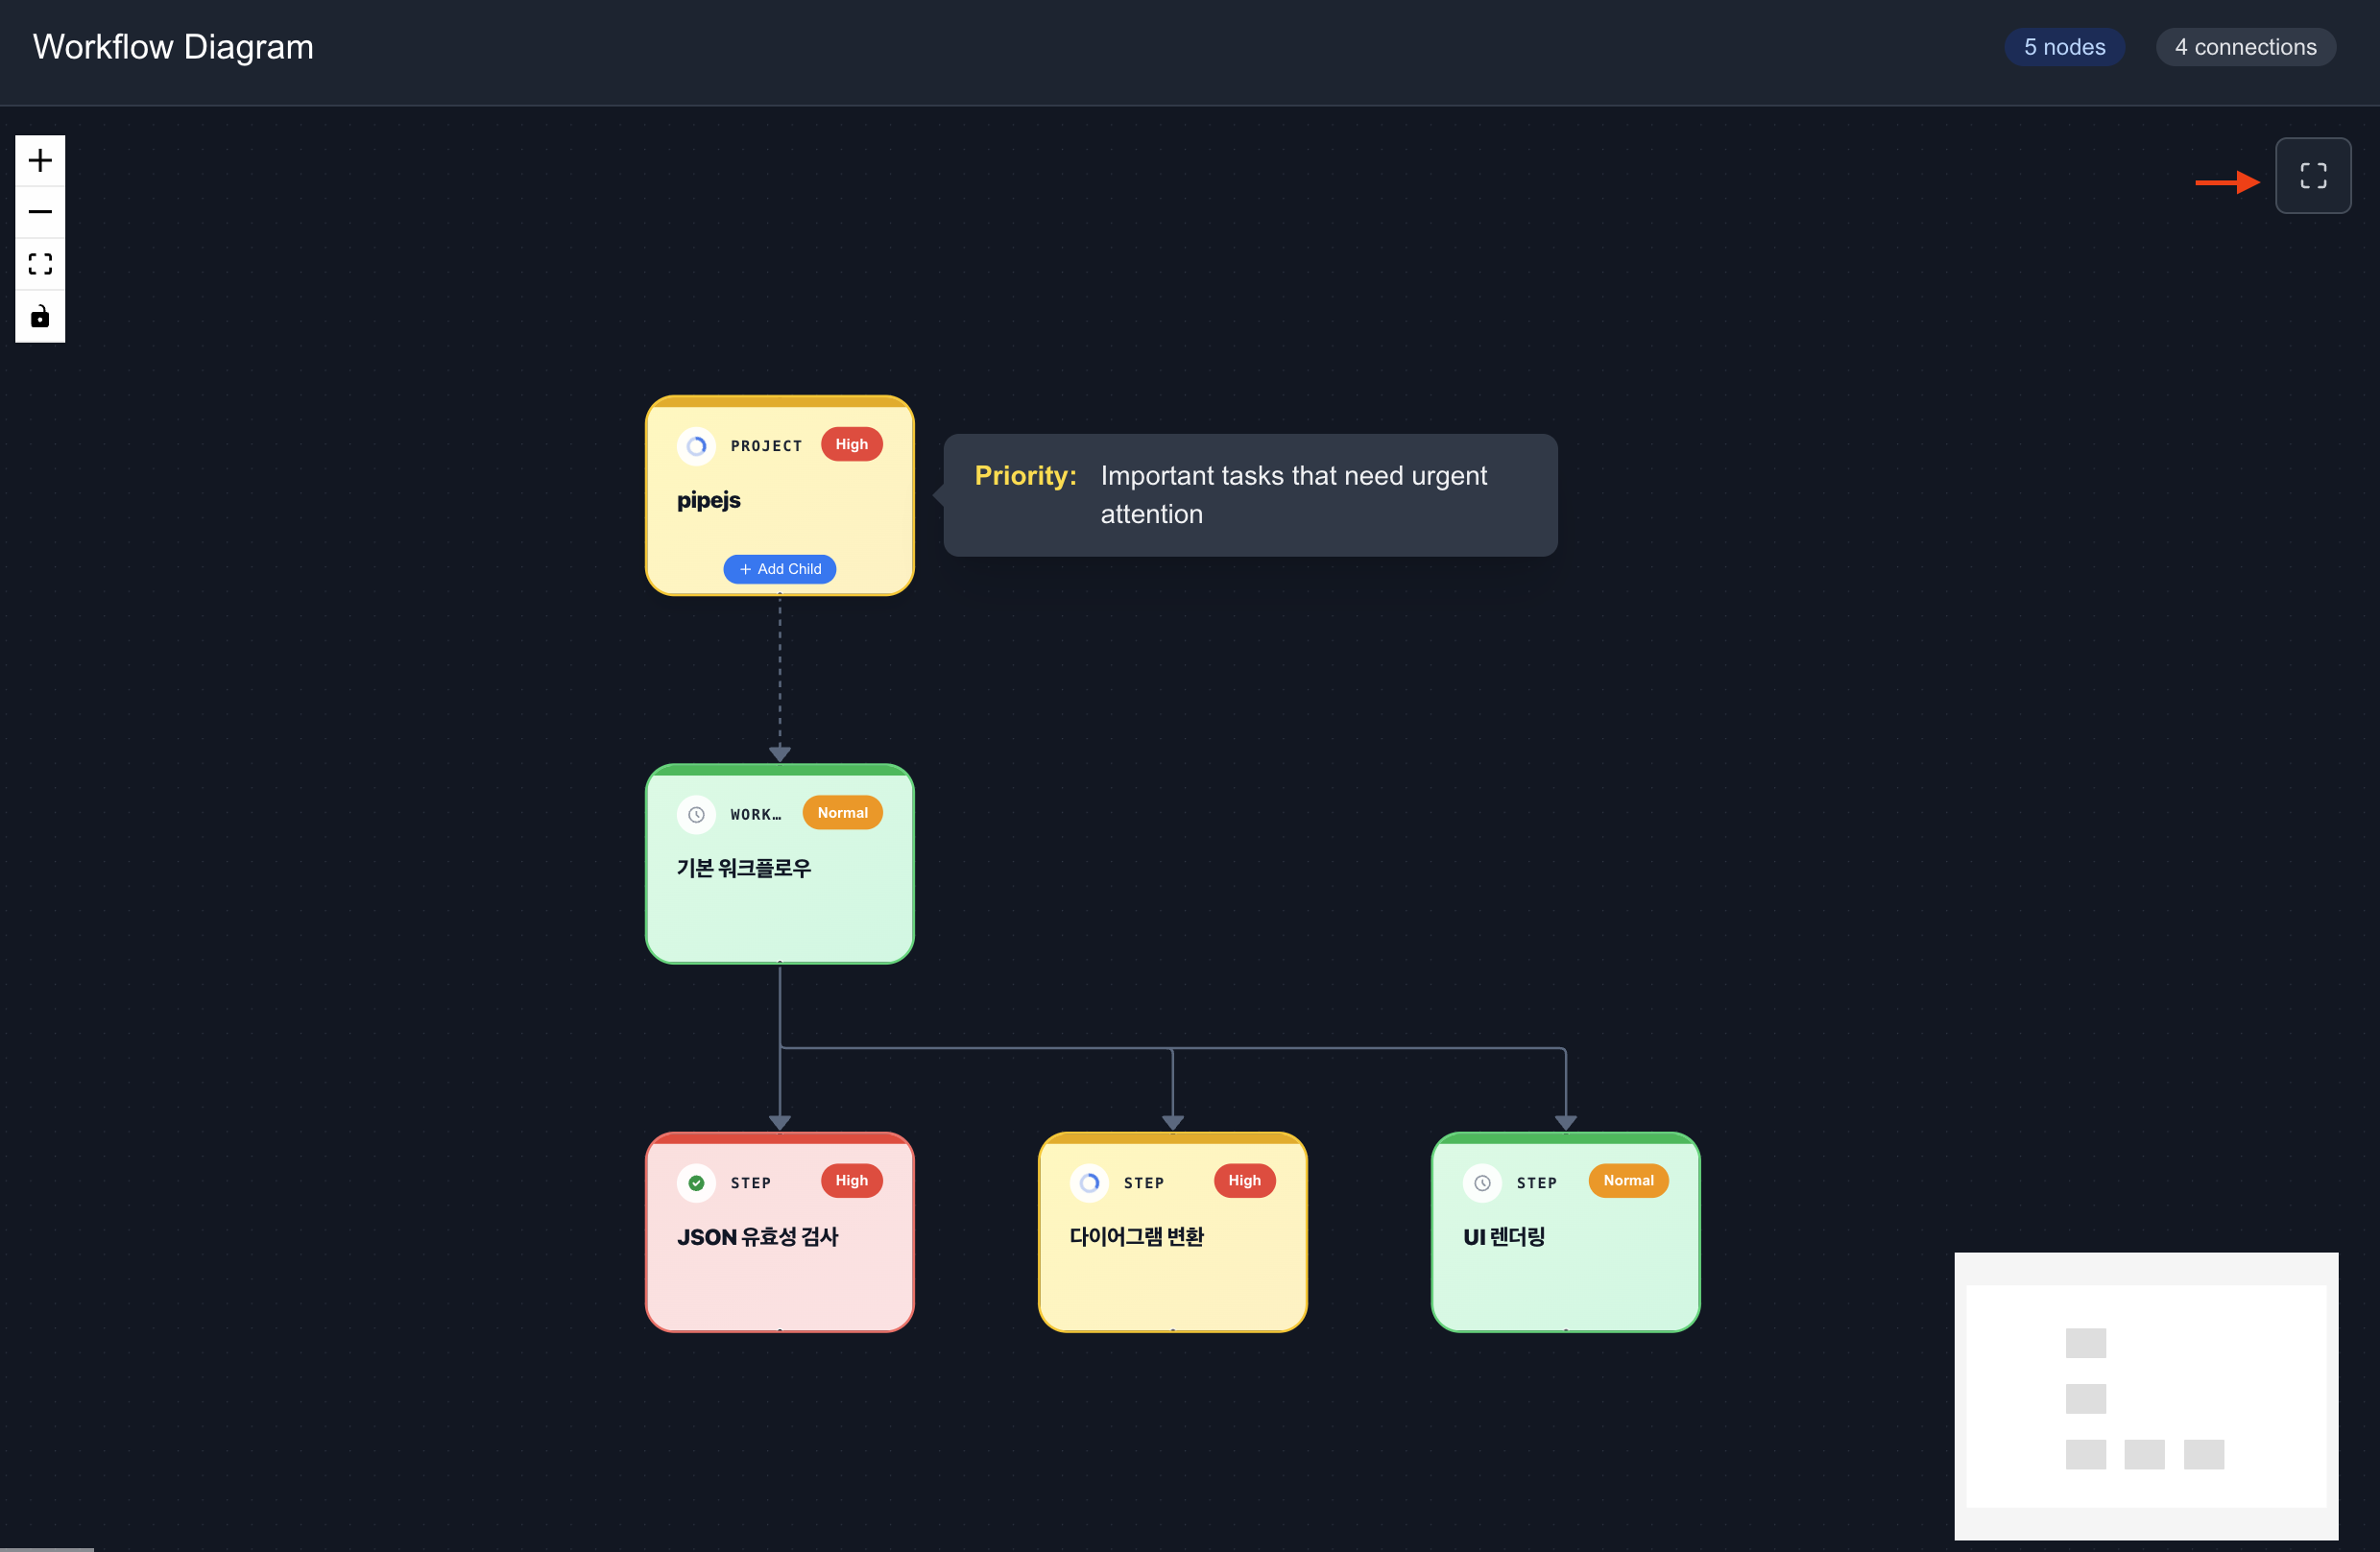The height and width of the screenshot is (1552, 2380).
Task: Click Normal priority badge on 기본 워크플로우
Action: (x=842, y=813)
